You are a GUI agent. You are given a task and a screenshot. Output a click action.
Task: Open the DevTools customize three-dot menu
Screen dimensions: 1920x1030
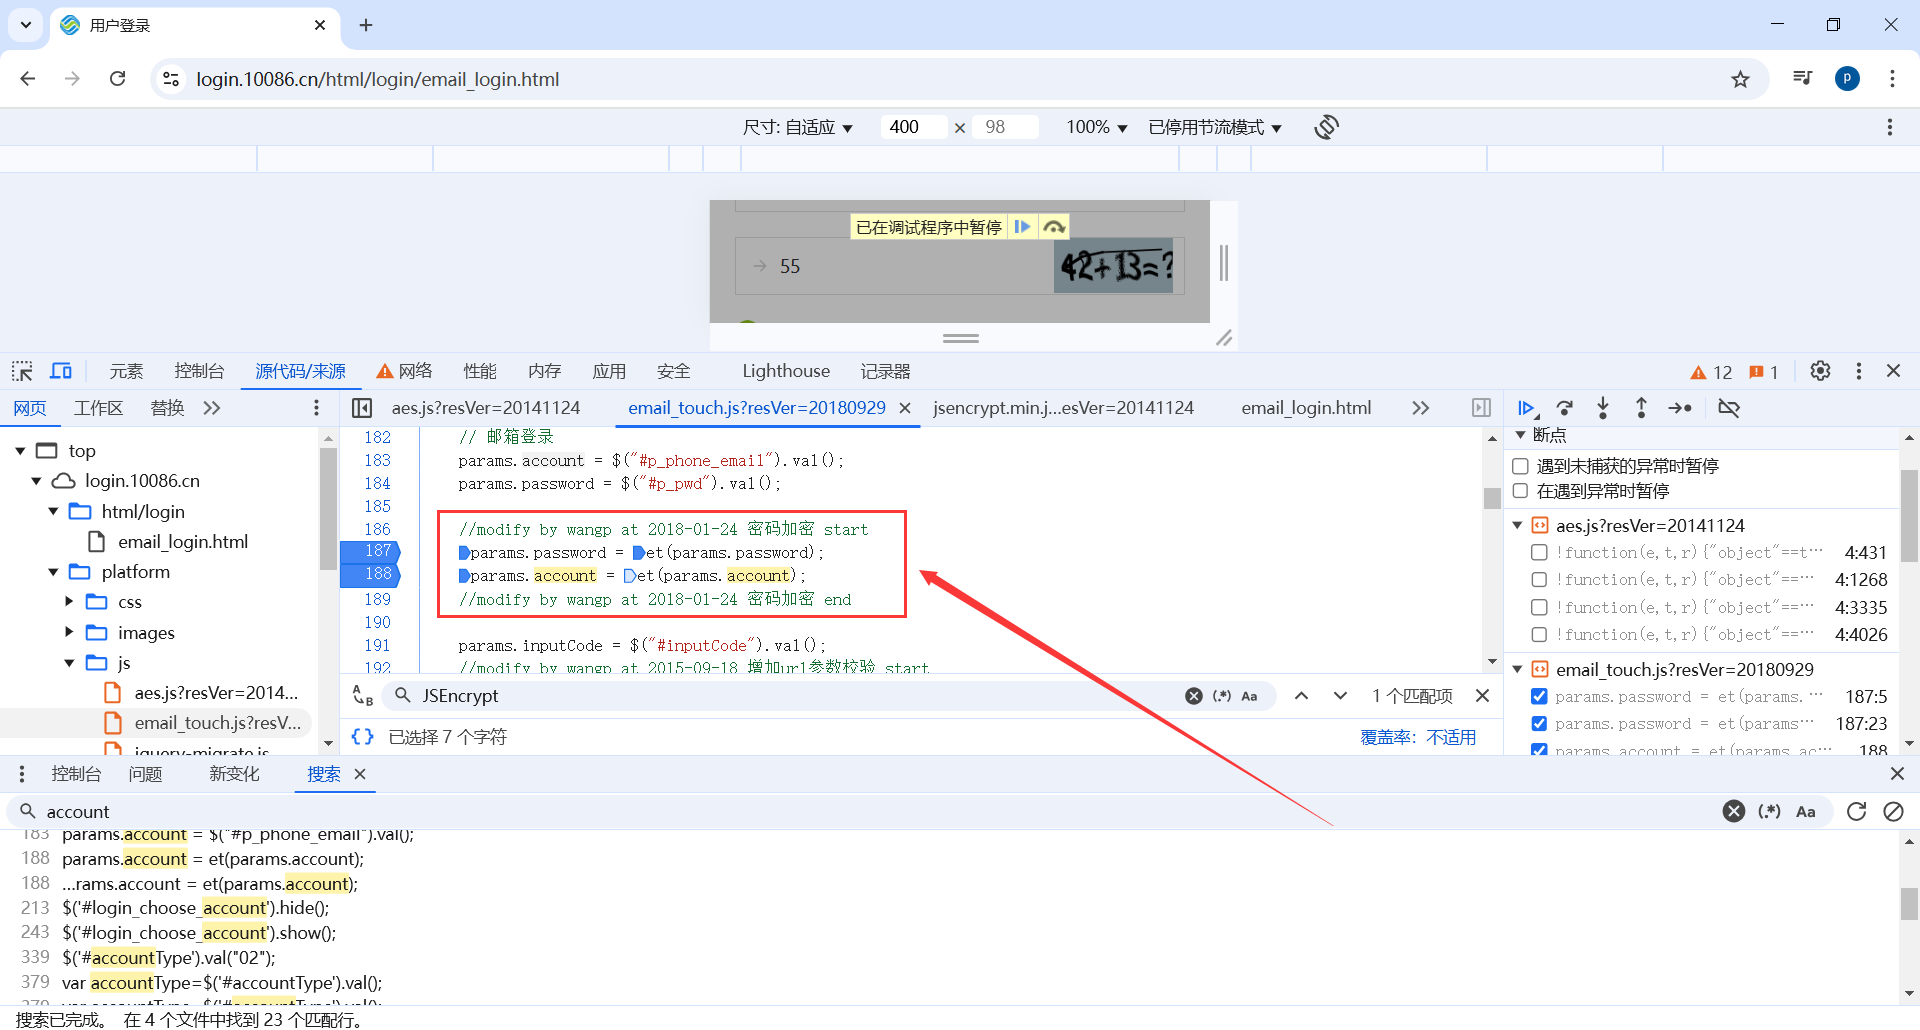pyautogui.click(x=1858, y=371)
